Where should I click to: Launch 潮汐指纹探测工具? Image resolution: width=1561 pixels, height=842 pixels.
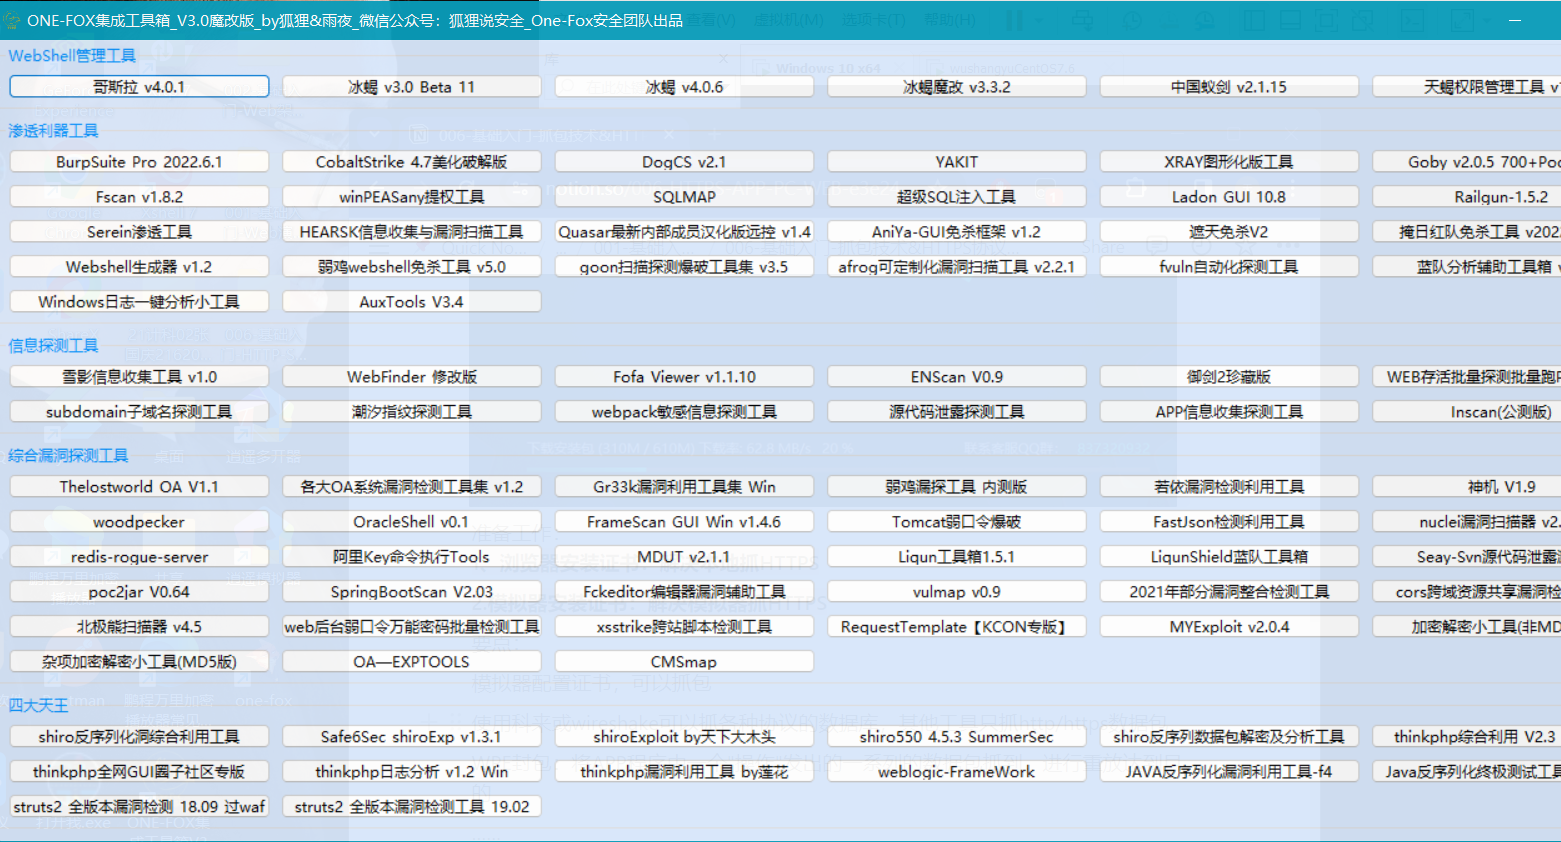coord(412,412)
